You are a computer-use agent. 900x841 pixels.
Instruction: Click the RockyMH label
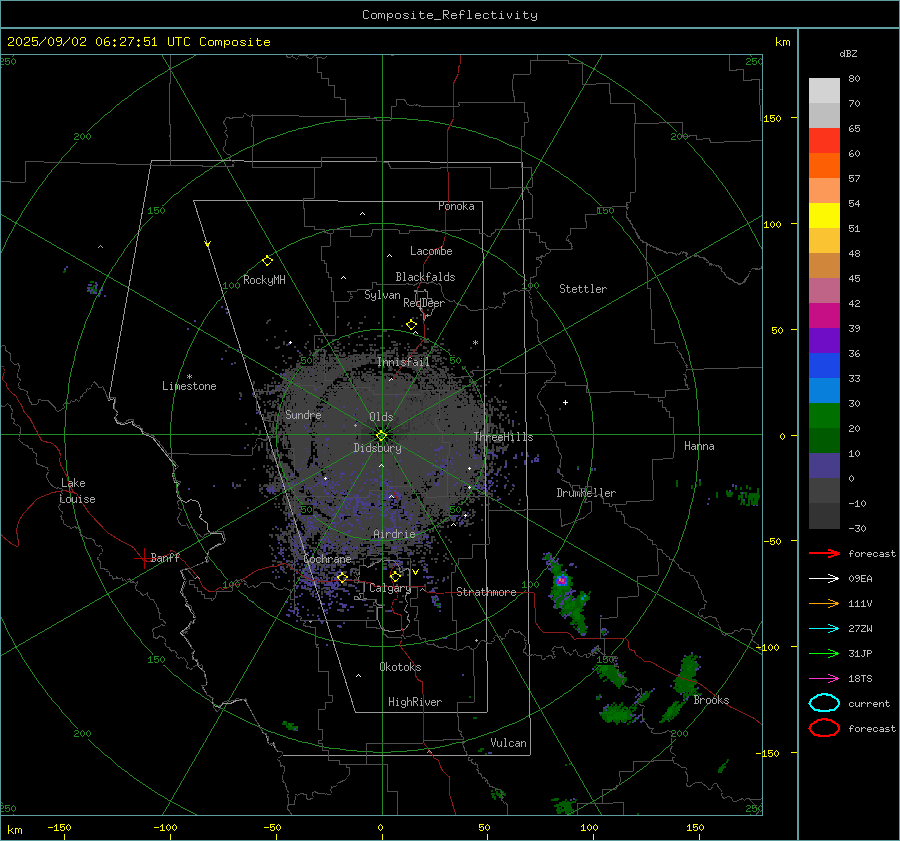[x=264, y=280]
